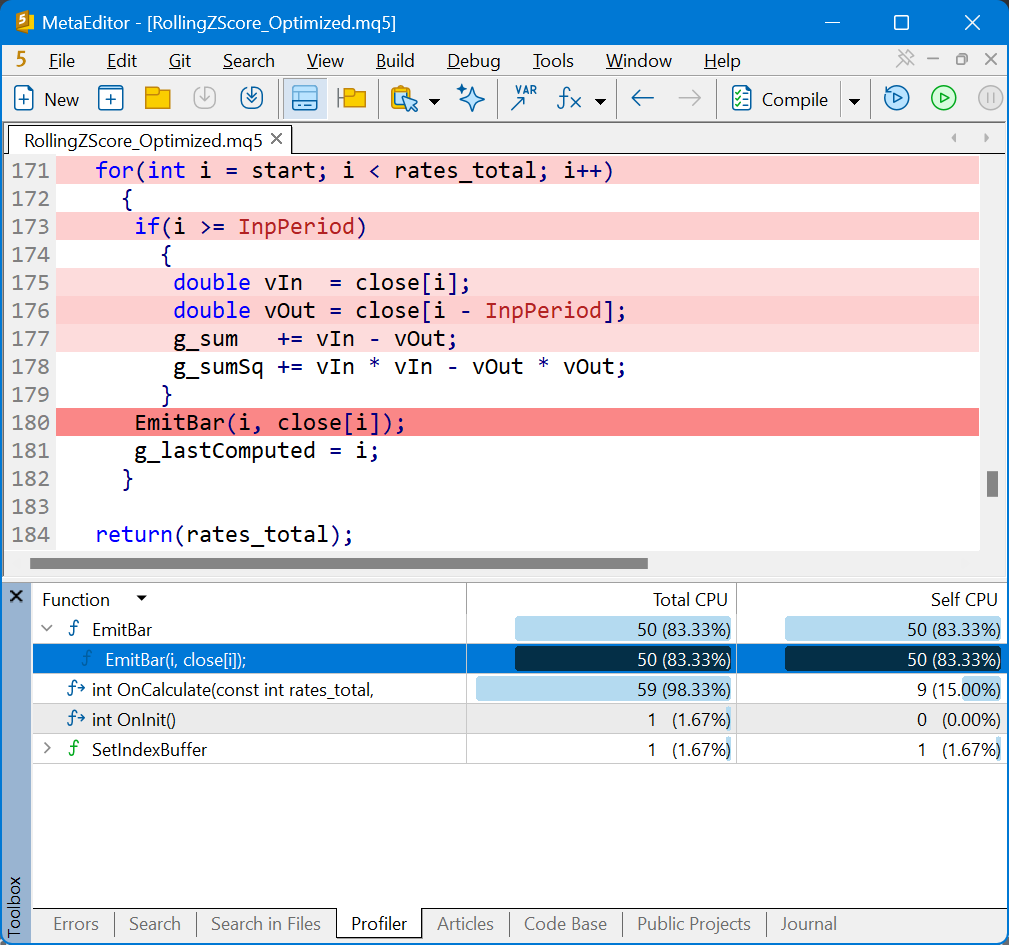1009x945 pixels.
Task: Open the yellow folder Open icon
Action: [157, 98]
